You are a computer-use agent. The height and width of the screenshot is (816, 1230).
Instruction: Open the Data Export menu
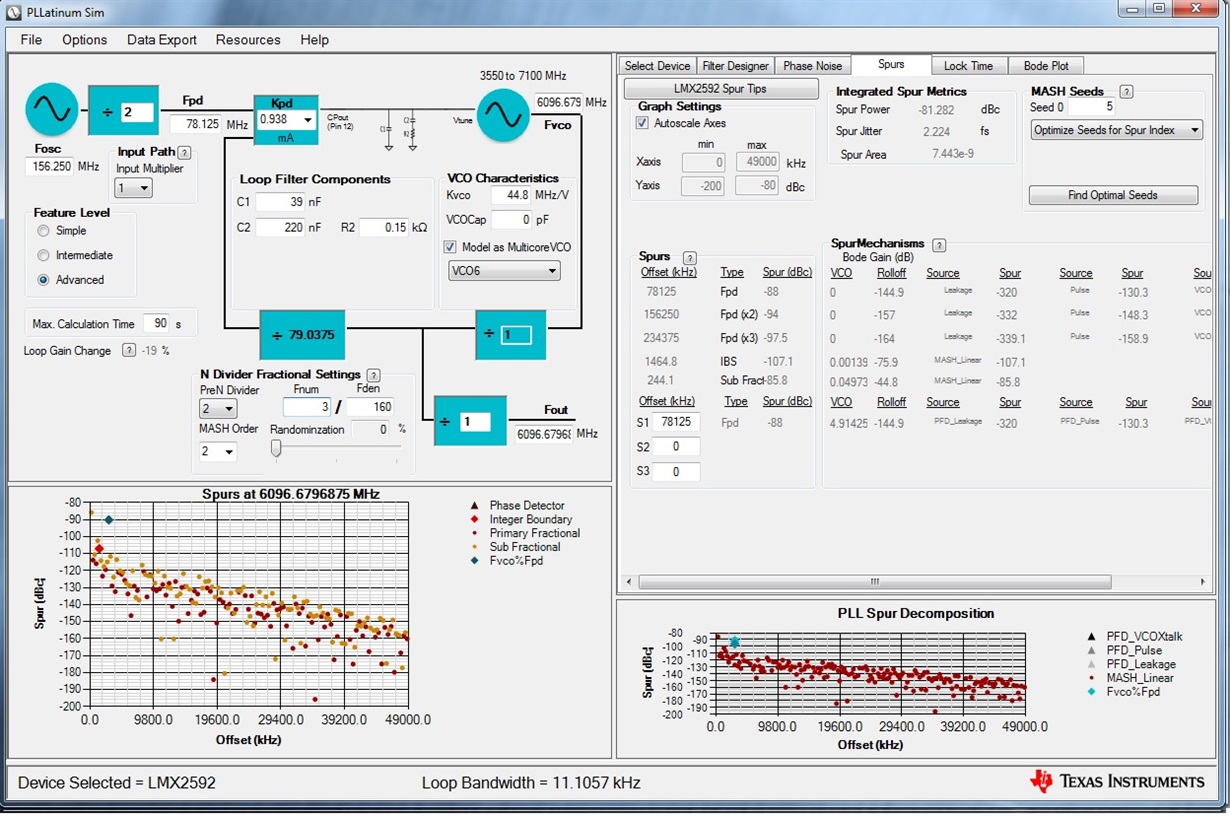pos(162,40)
